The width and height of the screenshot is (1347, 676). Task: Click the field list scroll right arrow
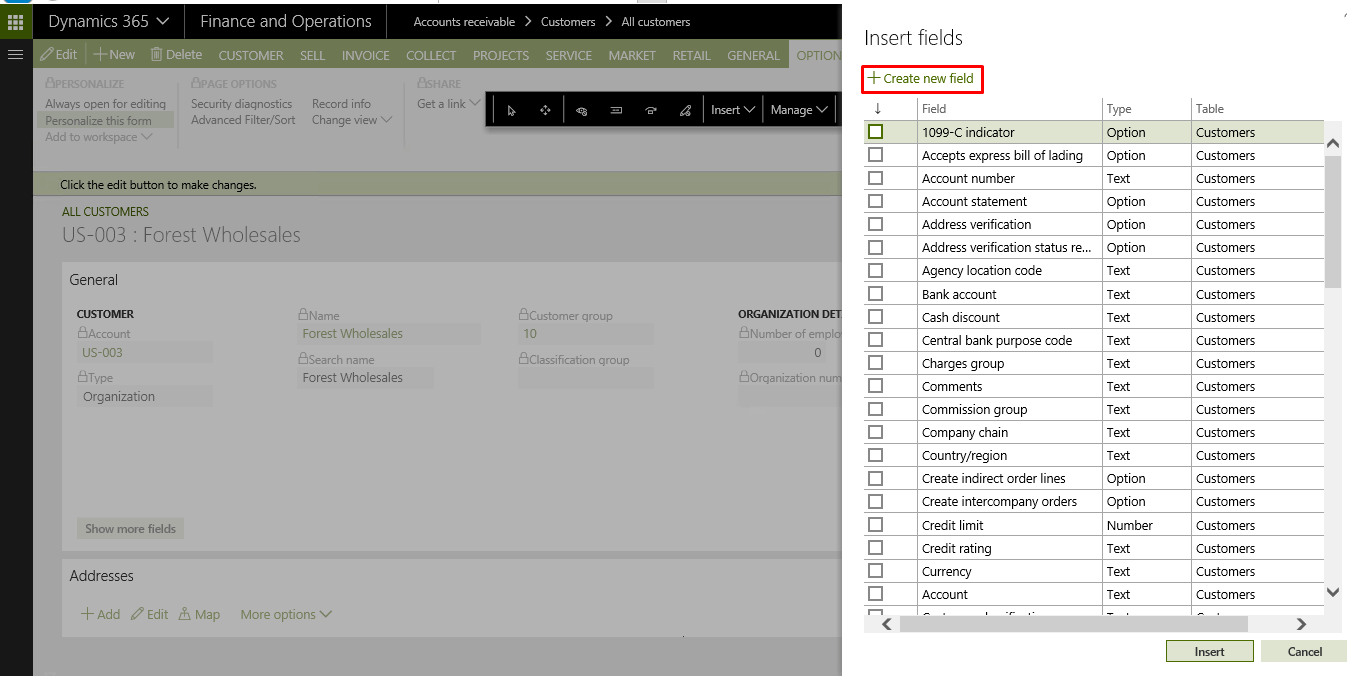pos(1301,624)
